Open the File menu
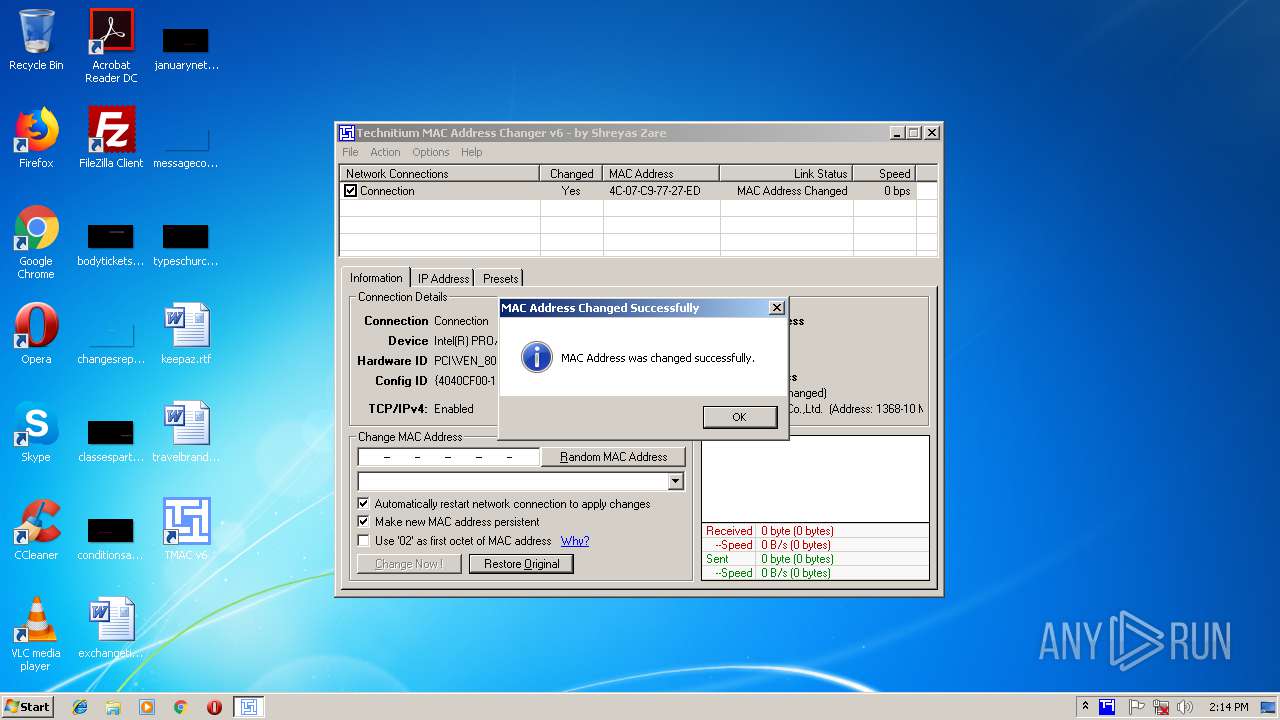1280x720 pixels. pyautogui.click(x=350, y=152)
